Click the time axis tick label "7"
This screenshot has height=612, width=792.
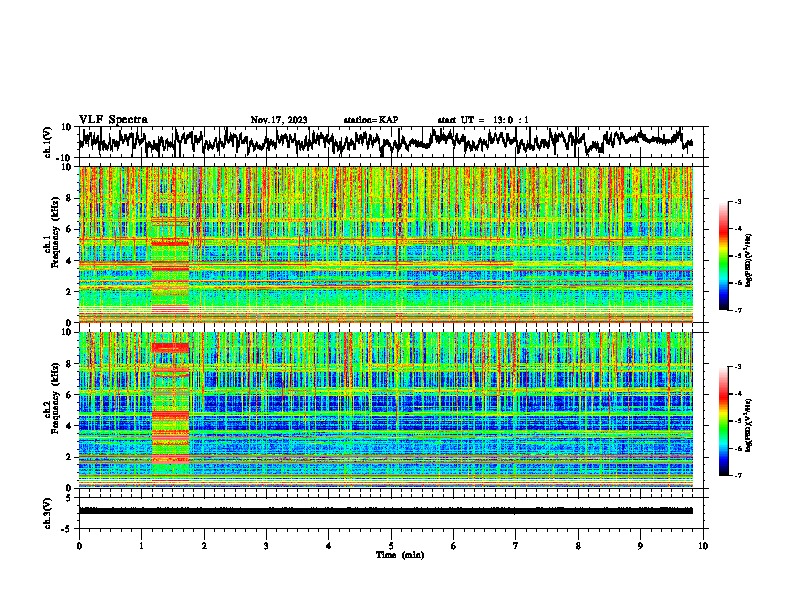pos(516,546)
